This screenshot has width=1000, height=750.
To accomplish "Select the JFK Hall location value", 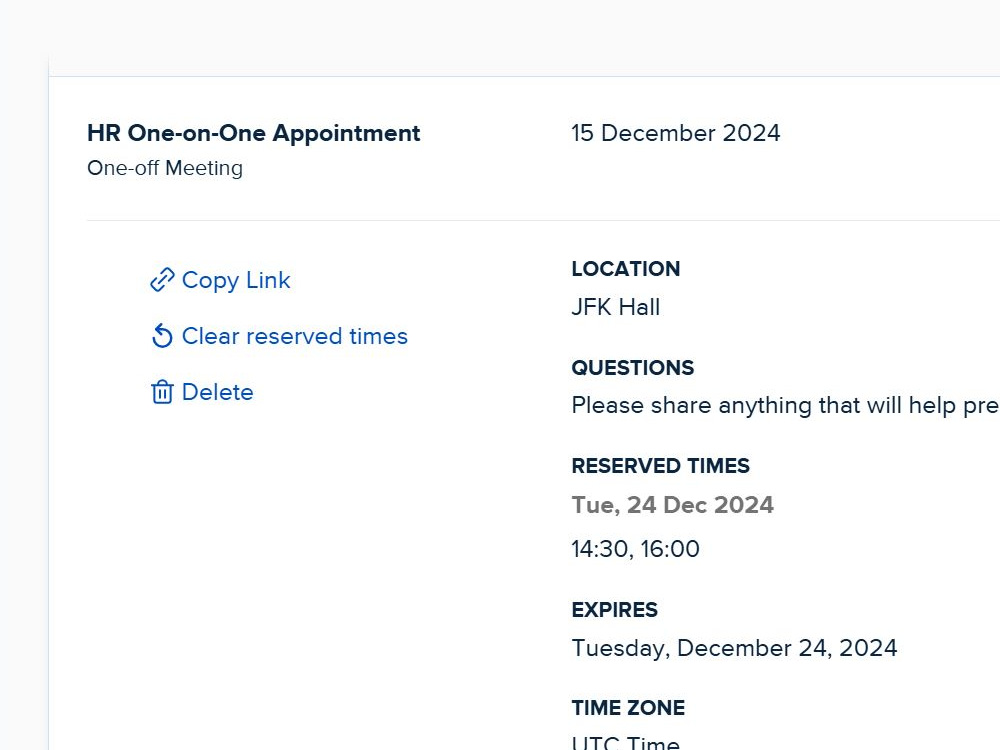I will pos(615,307).
